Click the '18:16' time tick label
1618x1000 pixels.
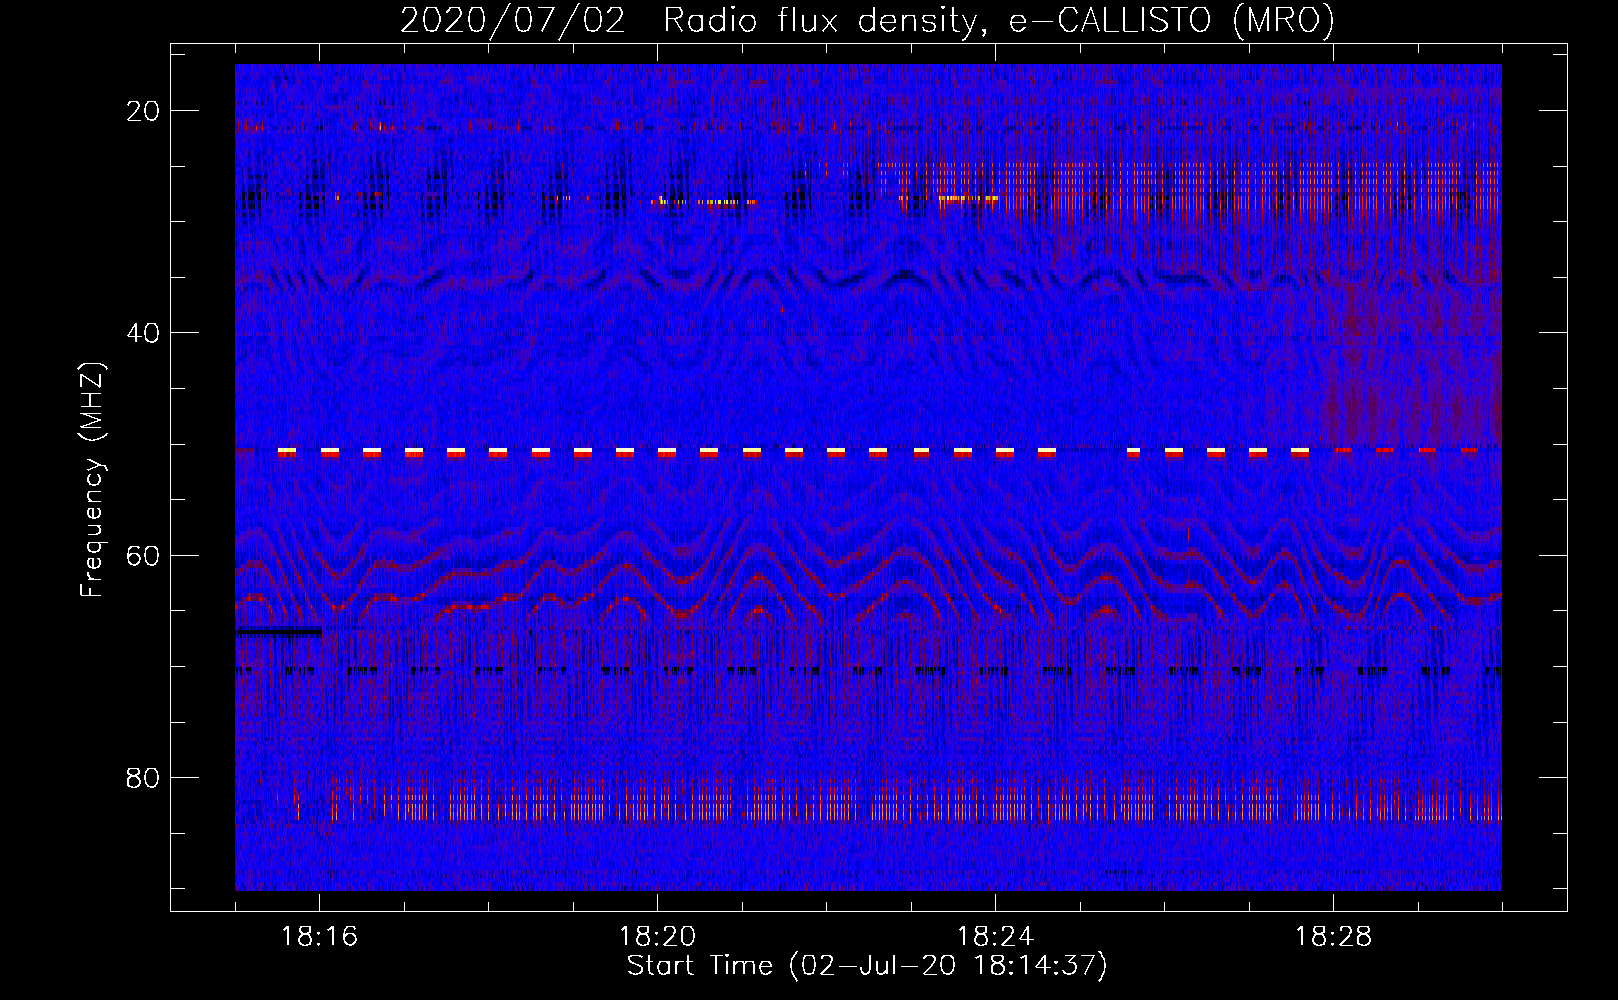tap(319, 937)
